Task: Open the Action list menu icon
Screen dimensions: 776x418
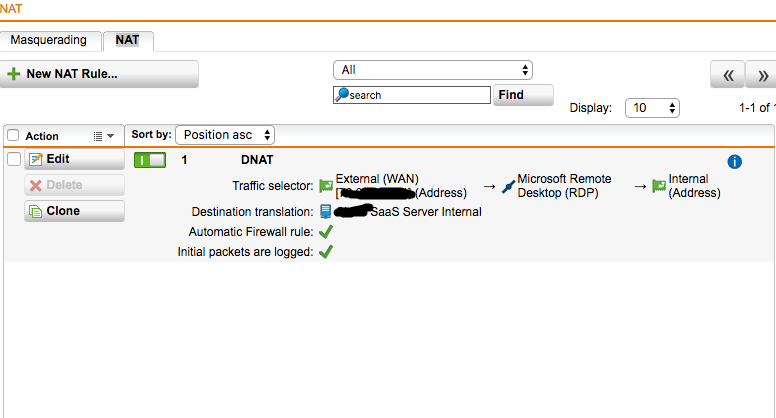Action: (x=103, y=136)
